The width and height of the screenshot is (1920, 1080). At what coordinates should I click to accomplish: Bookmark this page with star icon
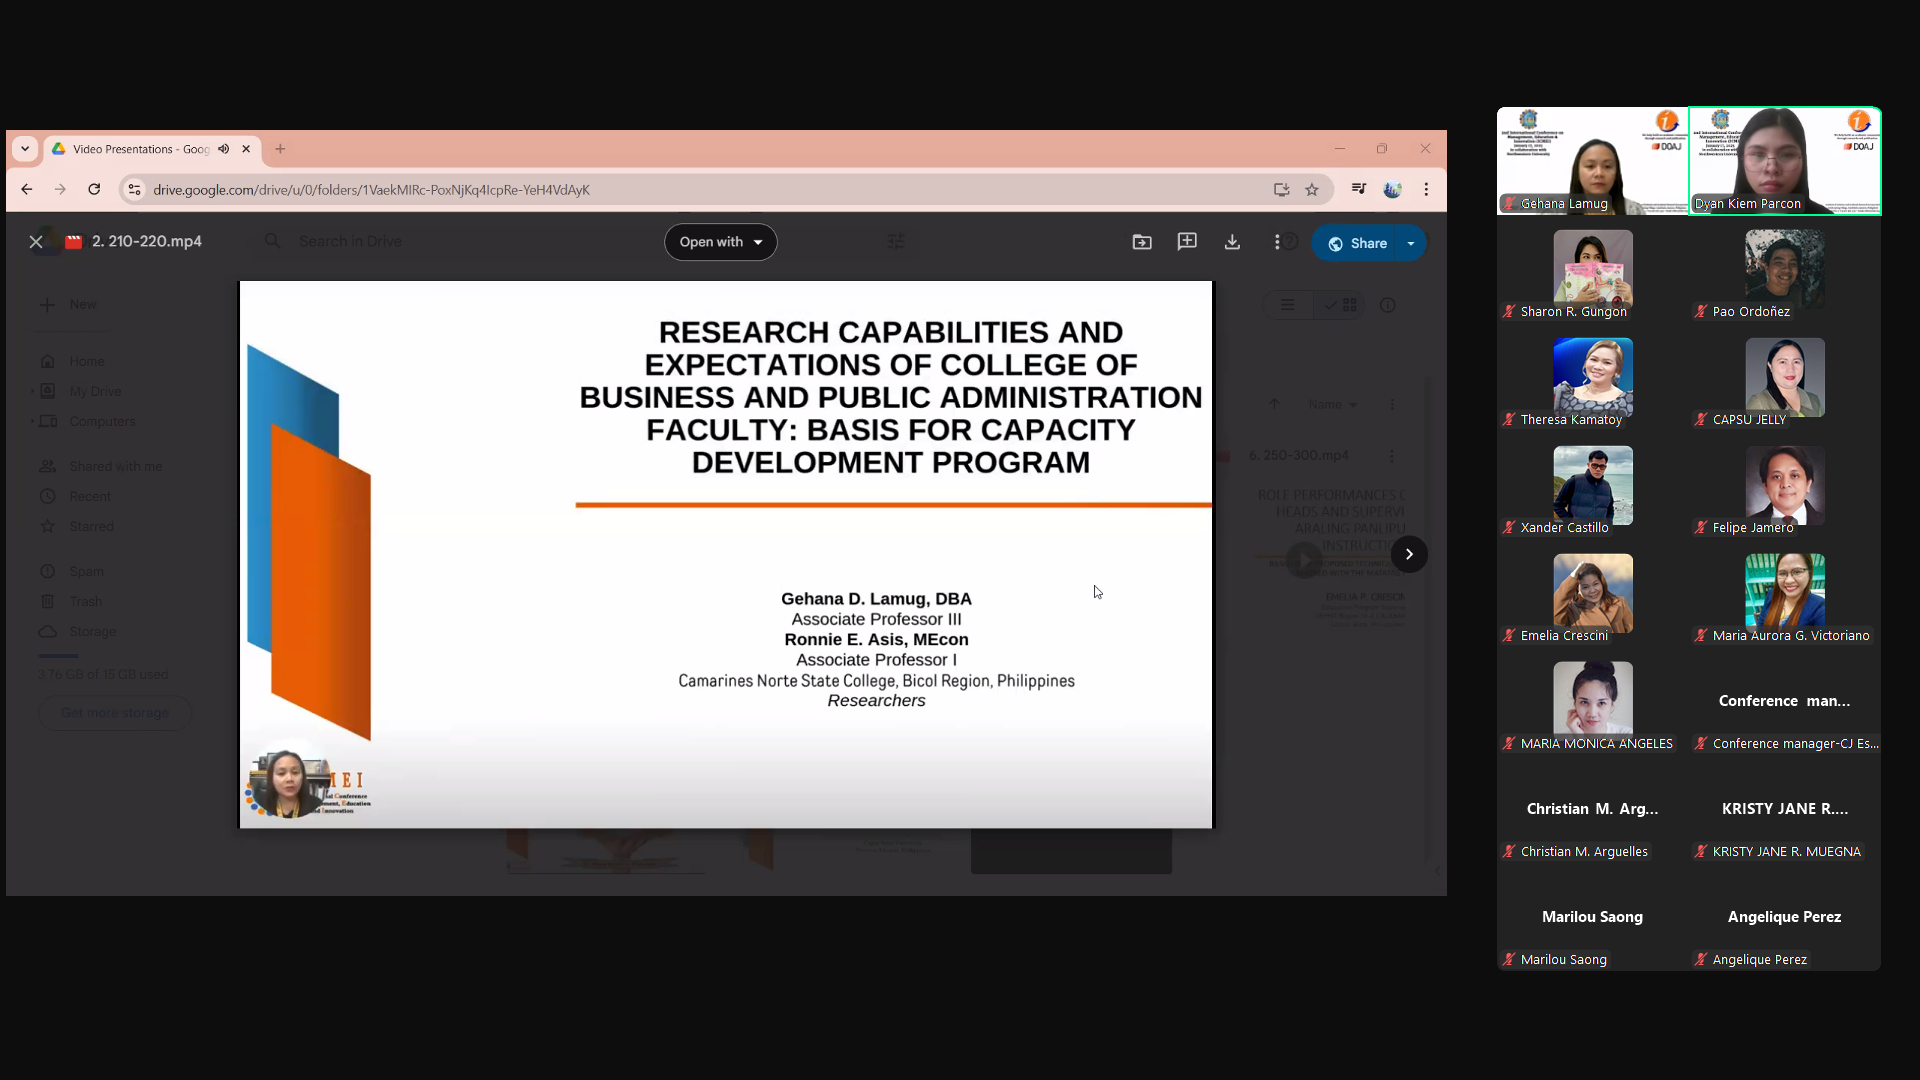pos(1312,190)
